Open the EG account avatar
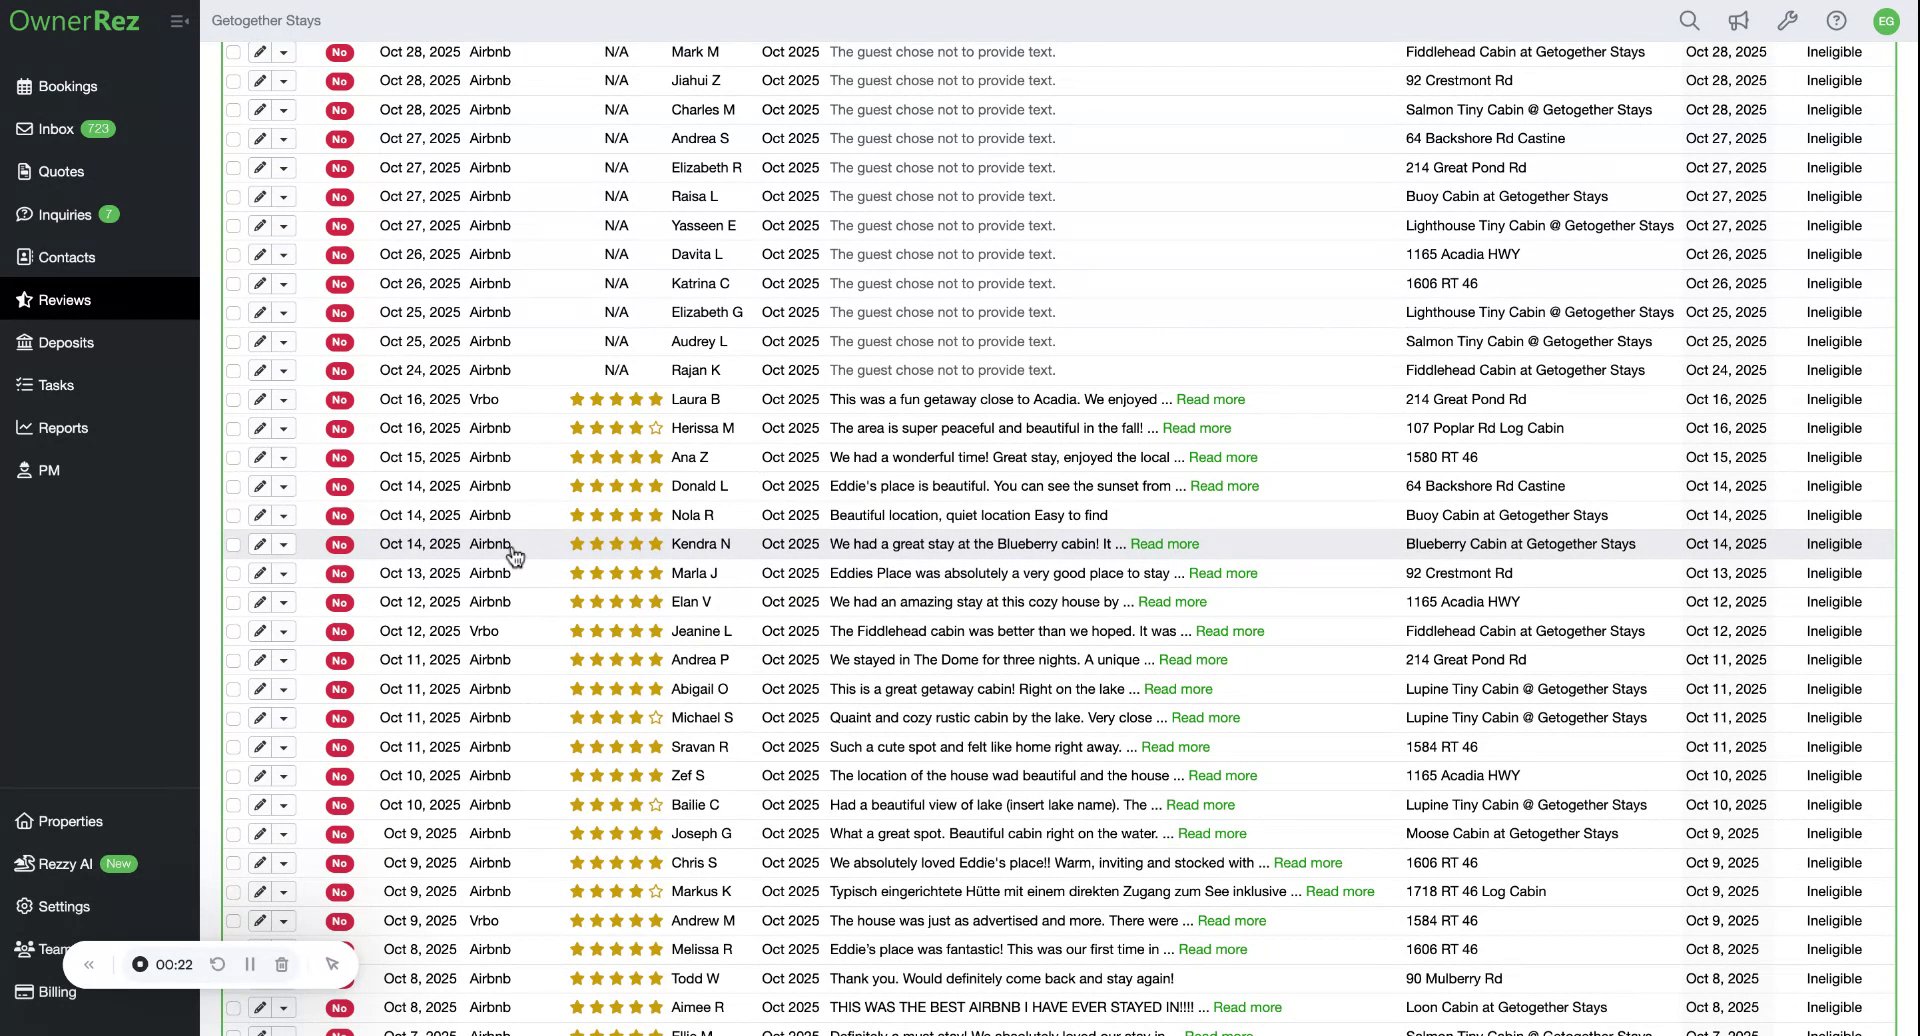Image resolution: width=1920 pixels, height=1036 pixels. click(1887, 20)
